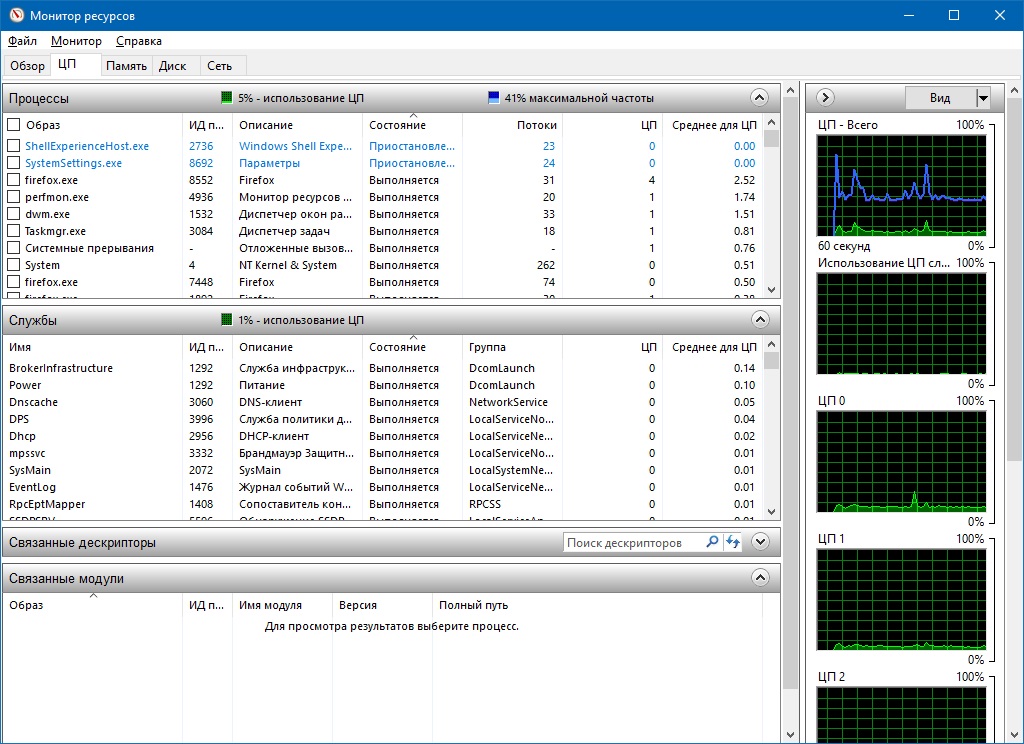Expand the Связанные дескрипторы section

coord(759,542)
